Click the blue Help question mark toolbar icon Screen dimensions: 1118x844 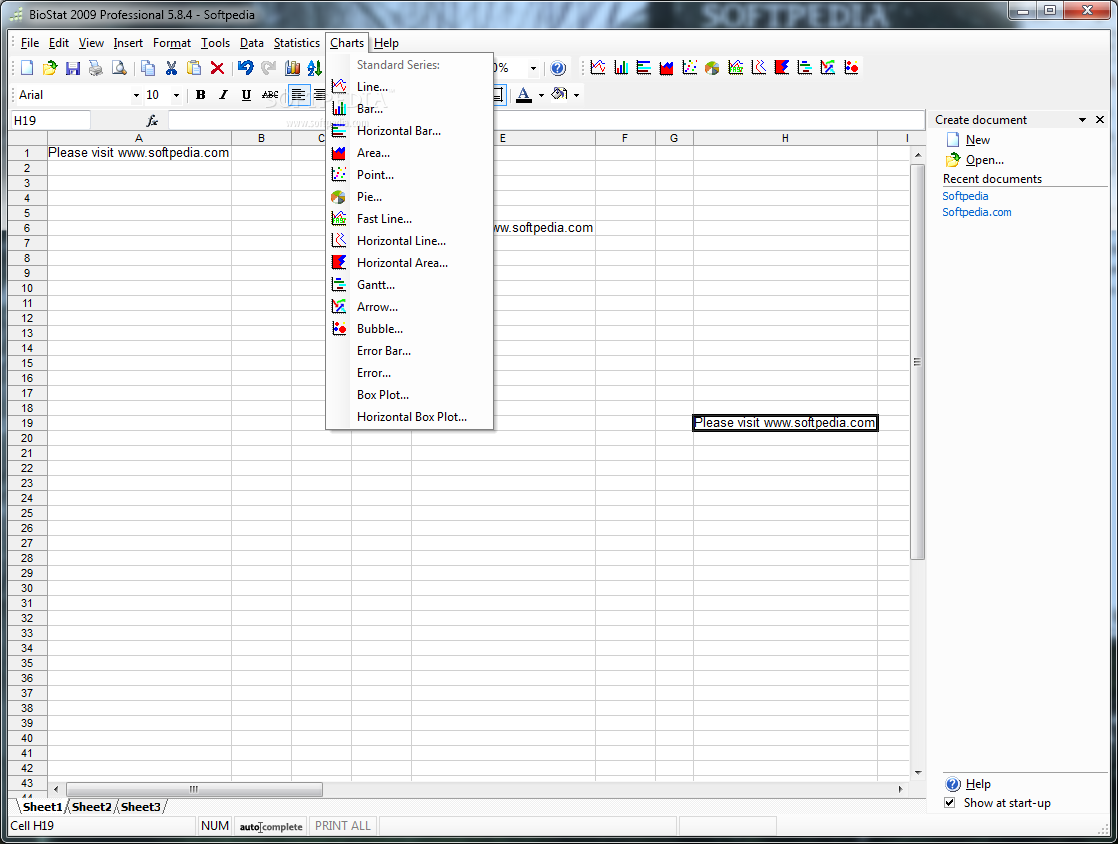(x=558, y=68)
